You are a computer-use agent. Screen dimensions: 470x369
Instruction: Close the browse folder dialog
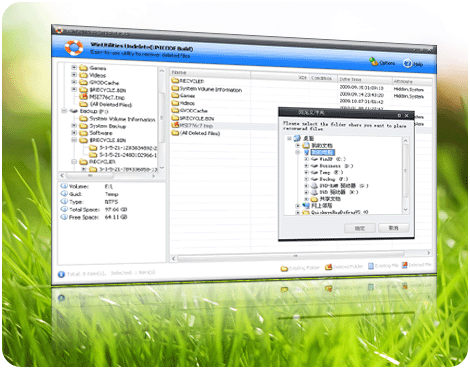407,116
